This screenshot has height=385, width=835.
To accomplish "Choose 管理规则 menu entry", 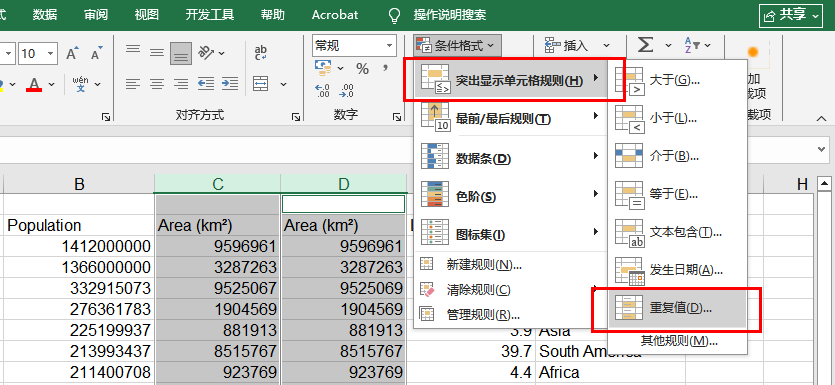I will click(511, 315).
